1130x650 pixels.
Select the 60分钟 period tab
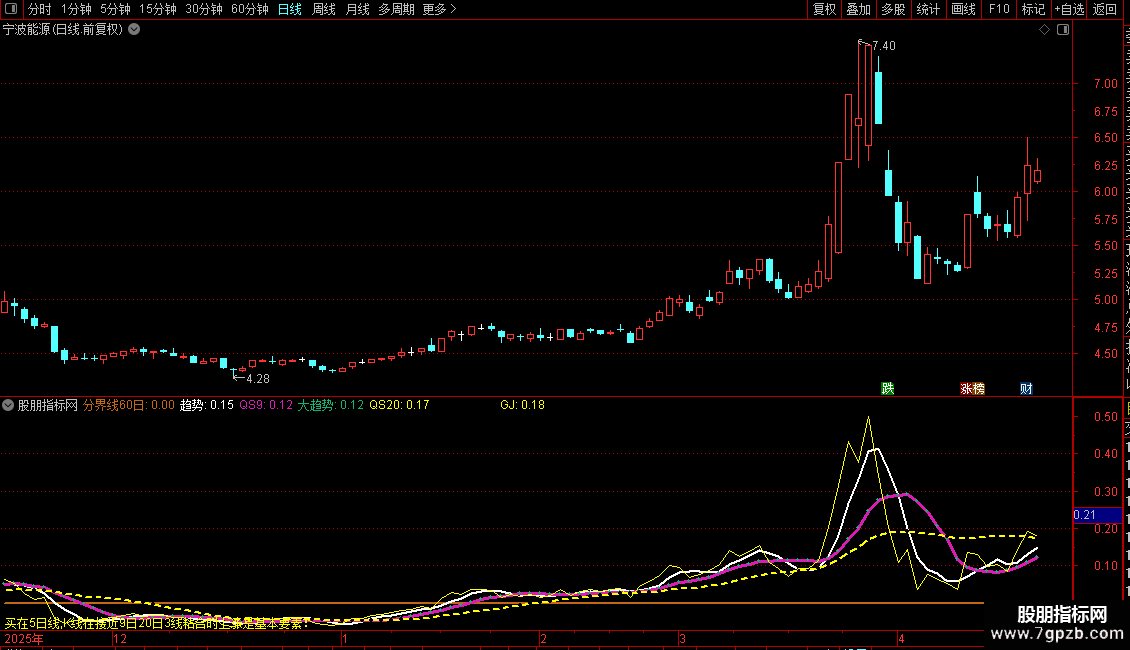[x=249, y=9]
